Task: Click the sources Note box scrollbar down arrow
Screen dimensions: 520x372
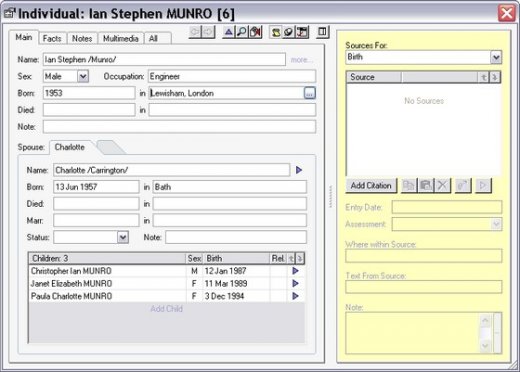Action: (485, 346)
